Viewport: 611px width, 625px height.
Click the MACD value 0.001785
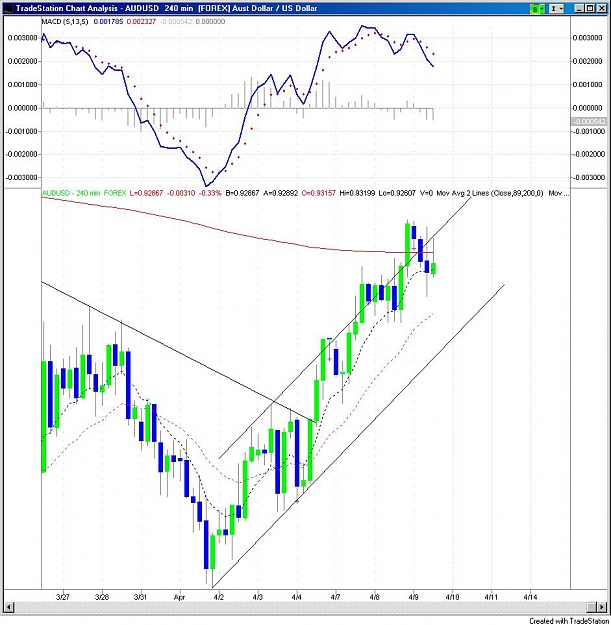[x=108, y=22]
